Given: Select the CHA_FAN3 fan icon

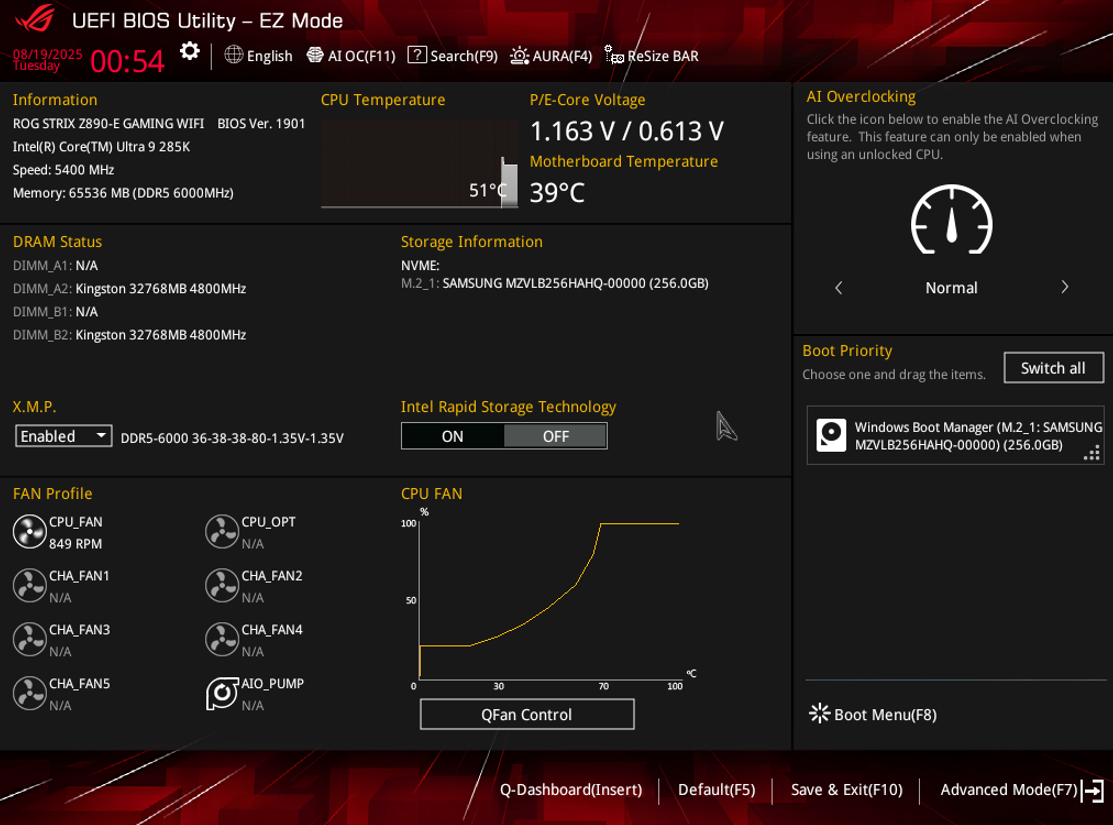Looking at the screenshot, I should (x=30, y=640).
